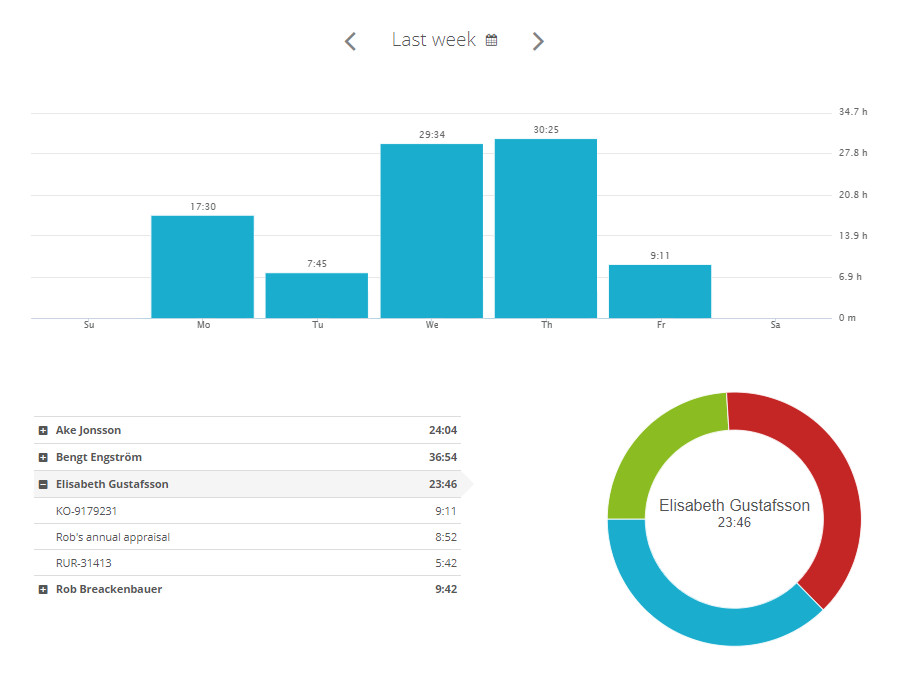
Task: Expand Ake Jonsson's time entries
Action: [x=41, y=430]
